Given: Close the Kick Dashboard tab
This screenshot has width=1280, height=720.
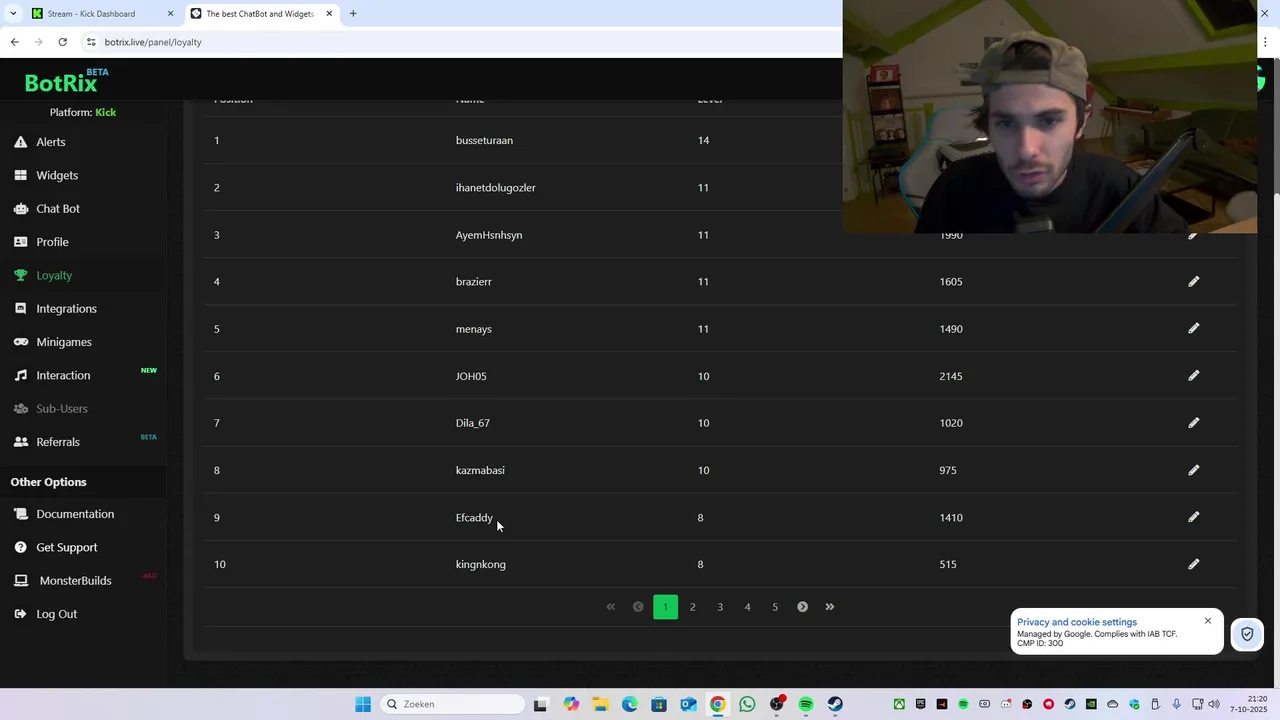Looking at the screenshot, I should pos(170,14).
